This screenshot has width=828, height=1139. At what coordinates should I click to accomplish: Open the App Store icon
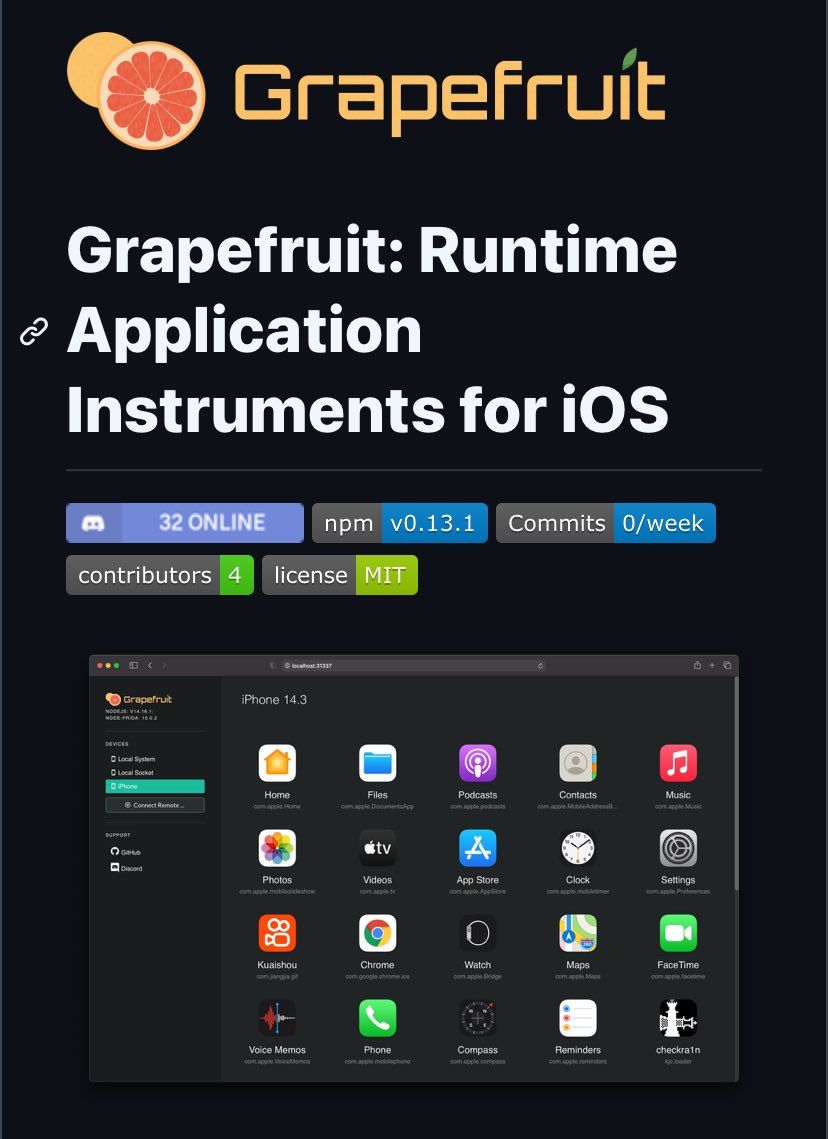[x=477, y=848]
